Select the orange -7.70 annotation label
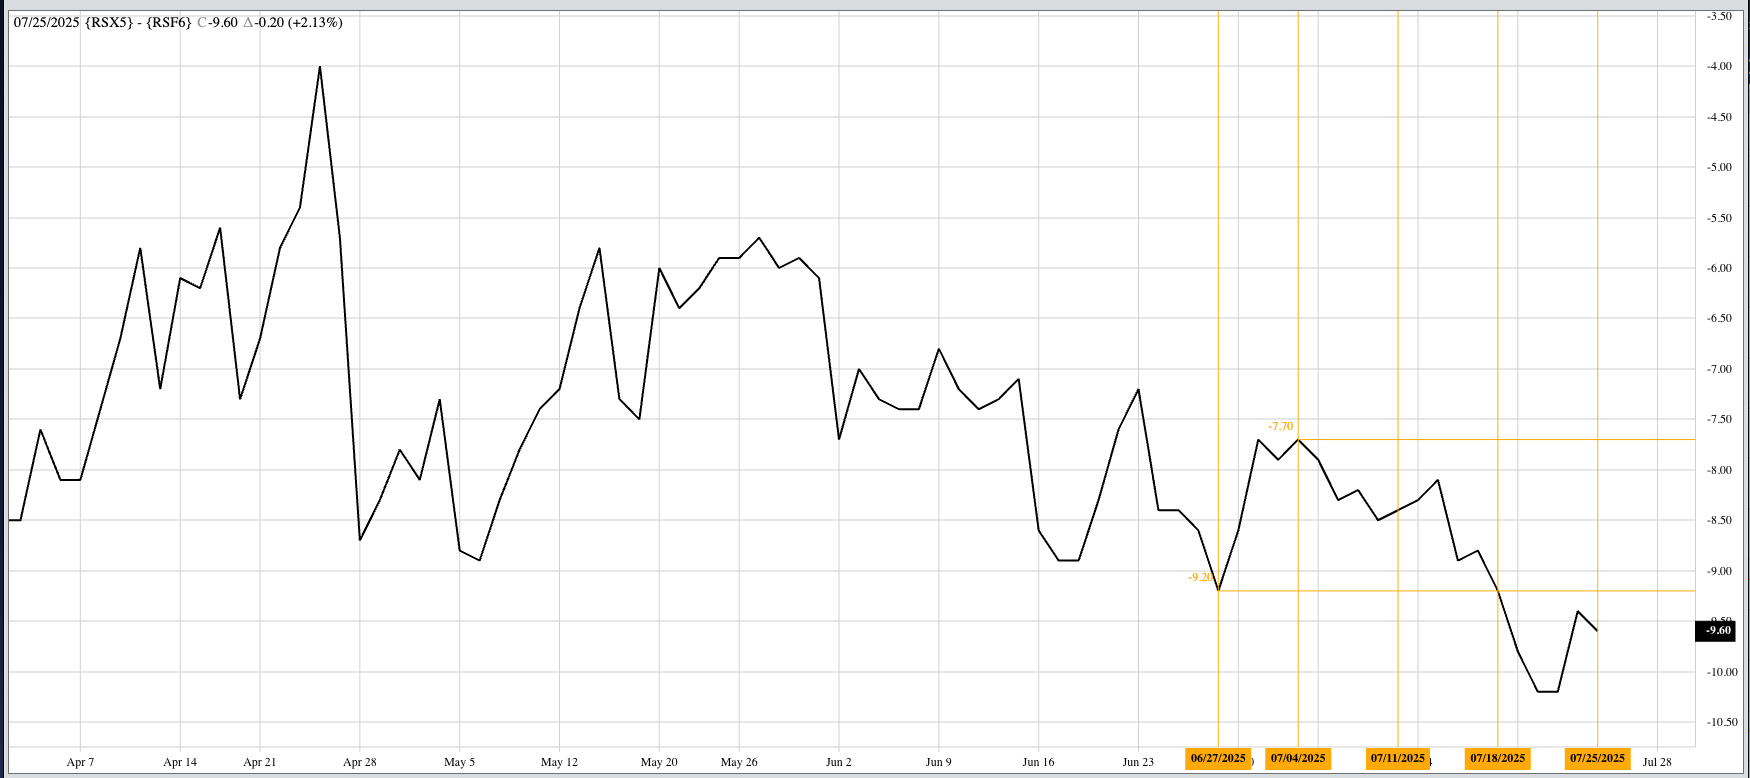The height and width of the screenshot is (778, 1750). point(1280,426)
